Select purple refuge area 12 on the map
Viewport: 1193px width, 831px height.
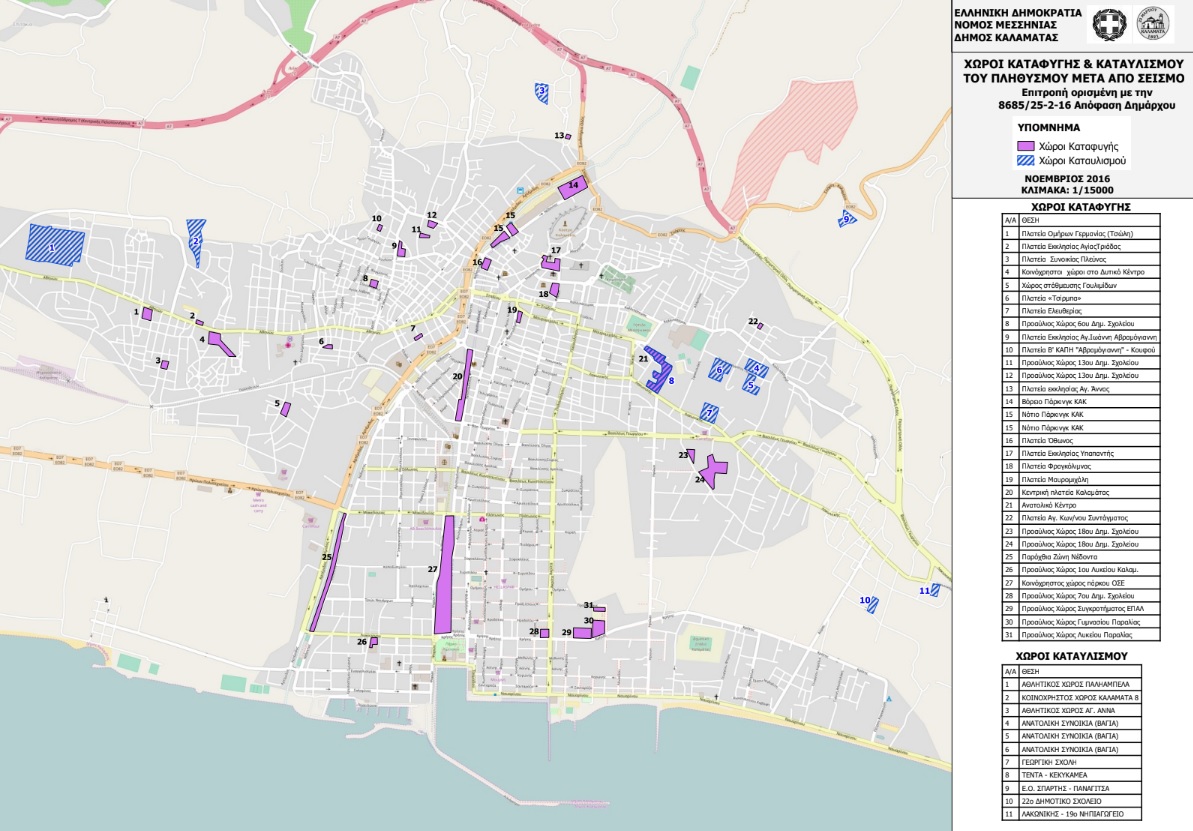432,224
